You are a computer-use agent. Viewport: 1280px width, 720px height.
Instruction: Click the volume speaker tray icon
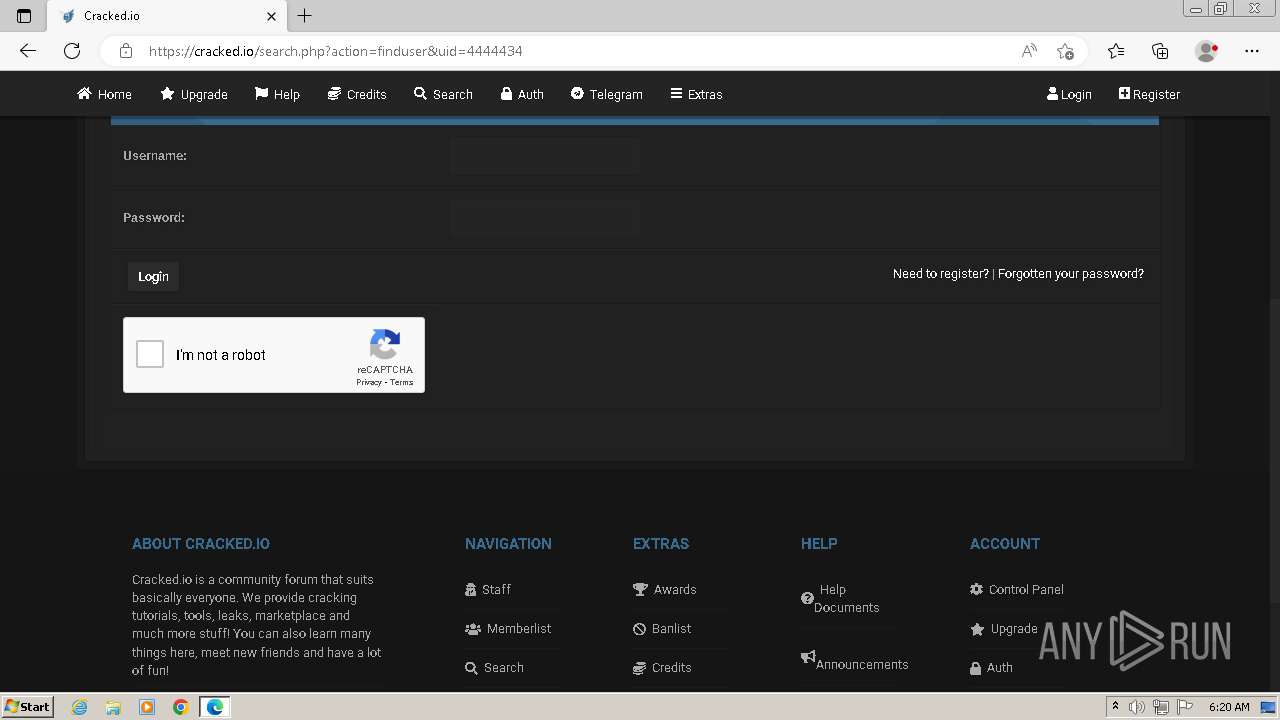coord(1137,707)
